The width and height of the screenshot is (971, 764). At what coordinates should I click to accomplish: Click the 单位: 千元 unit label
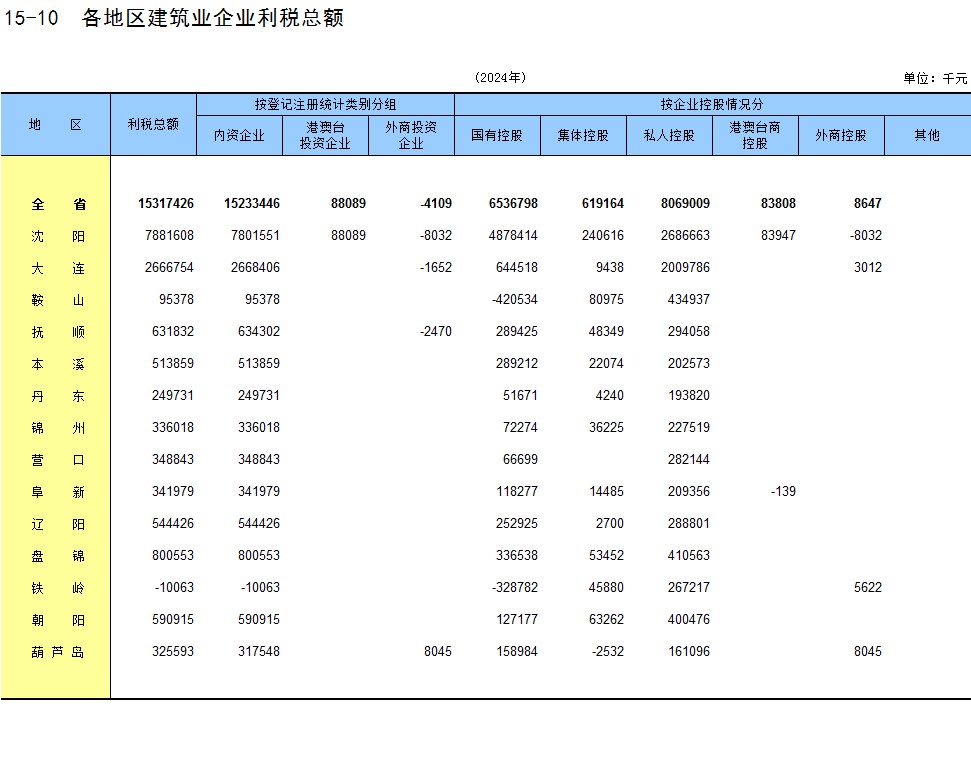click(935, 78)
